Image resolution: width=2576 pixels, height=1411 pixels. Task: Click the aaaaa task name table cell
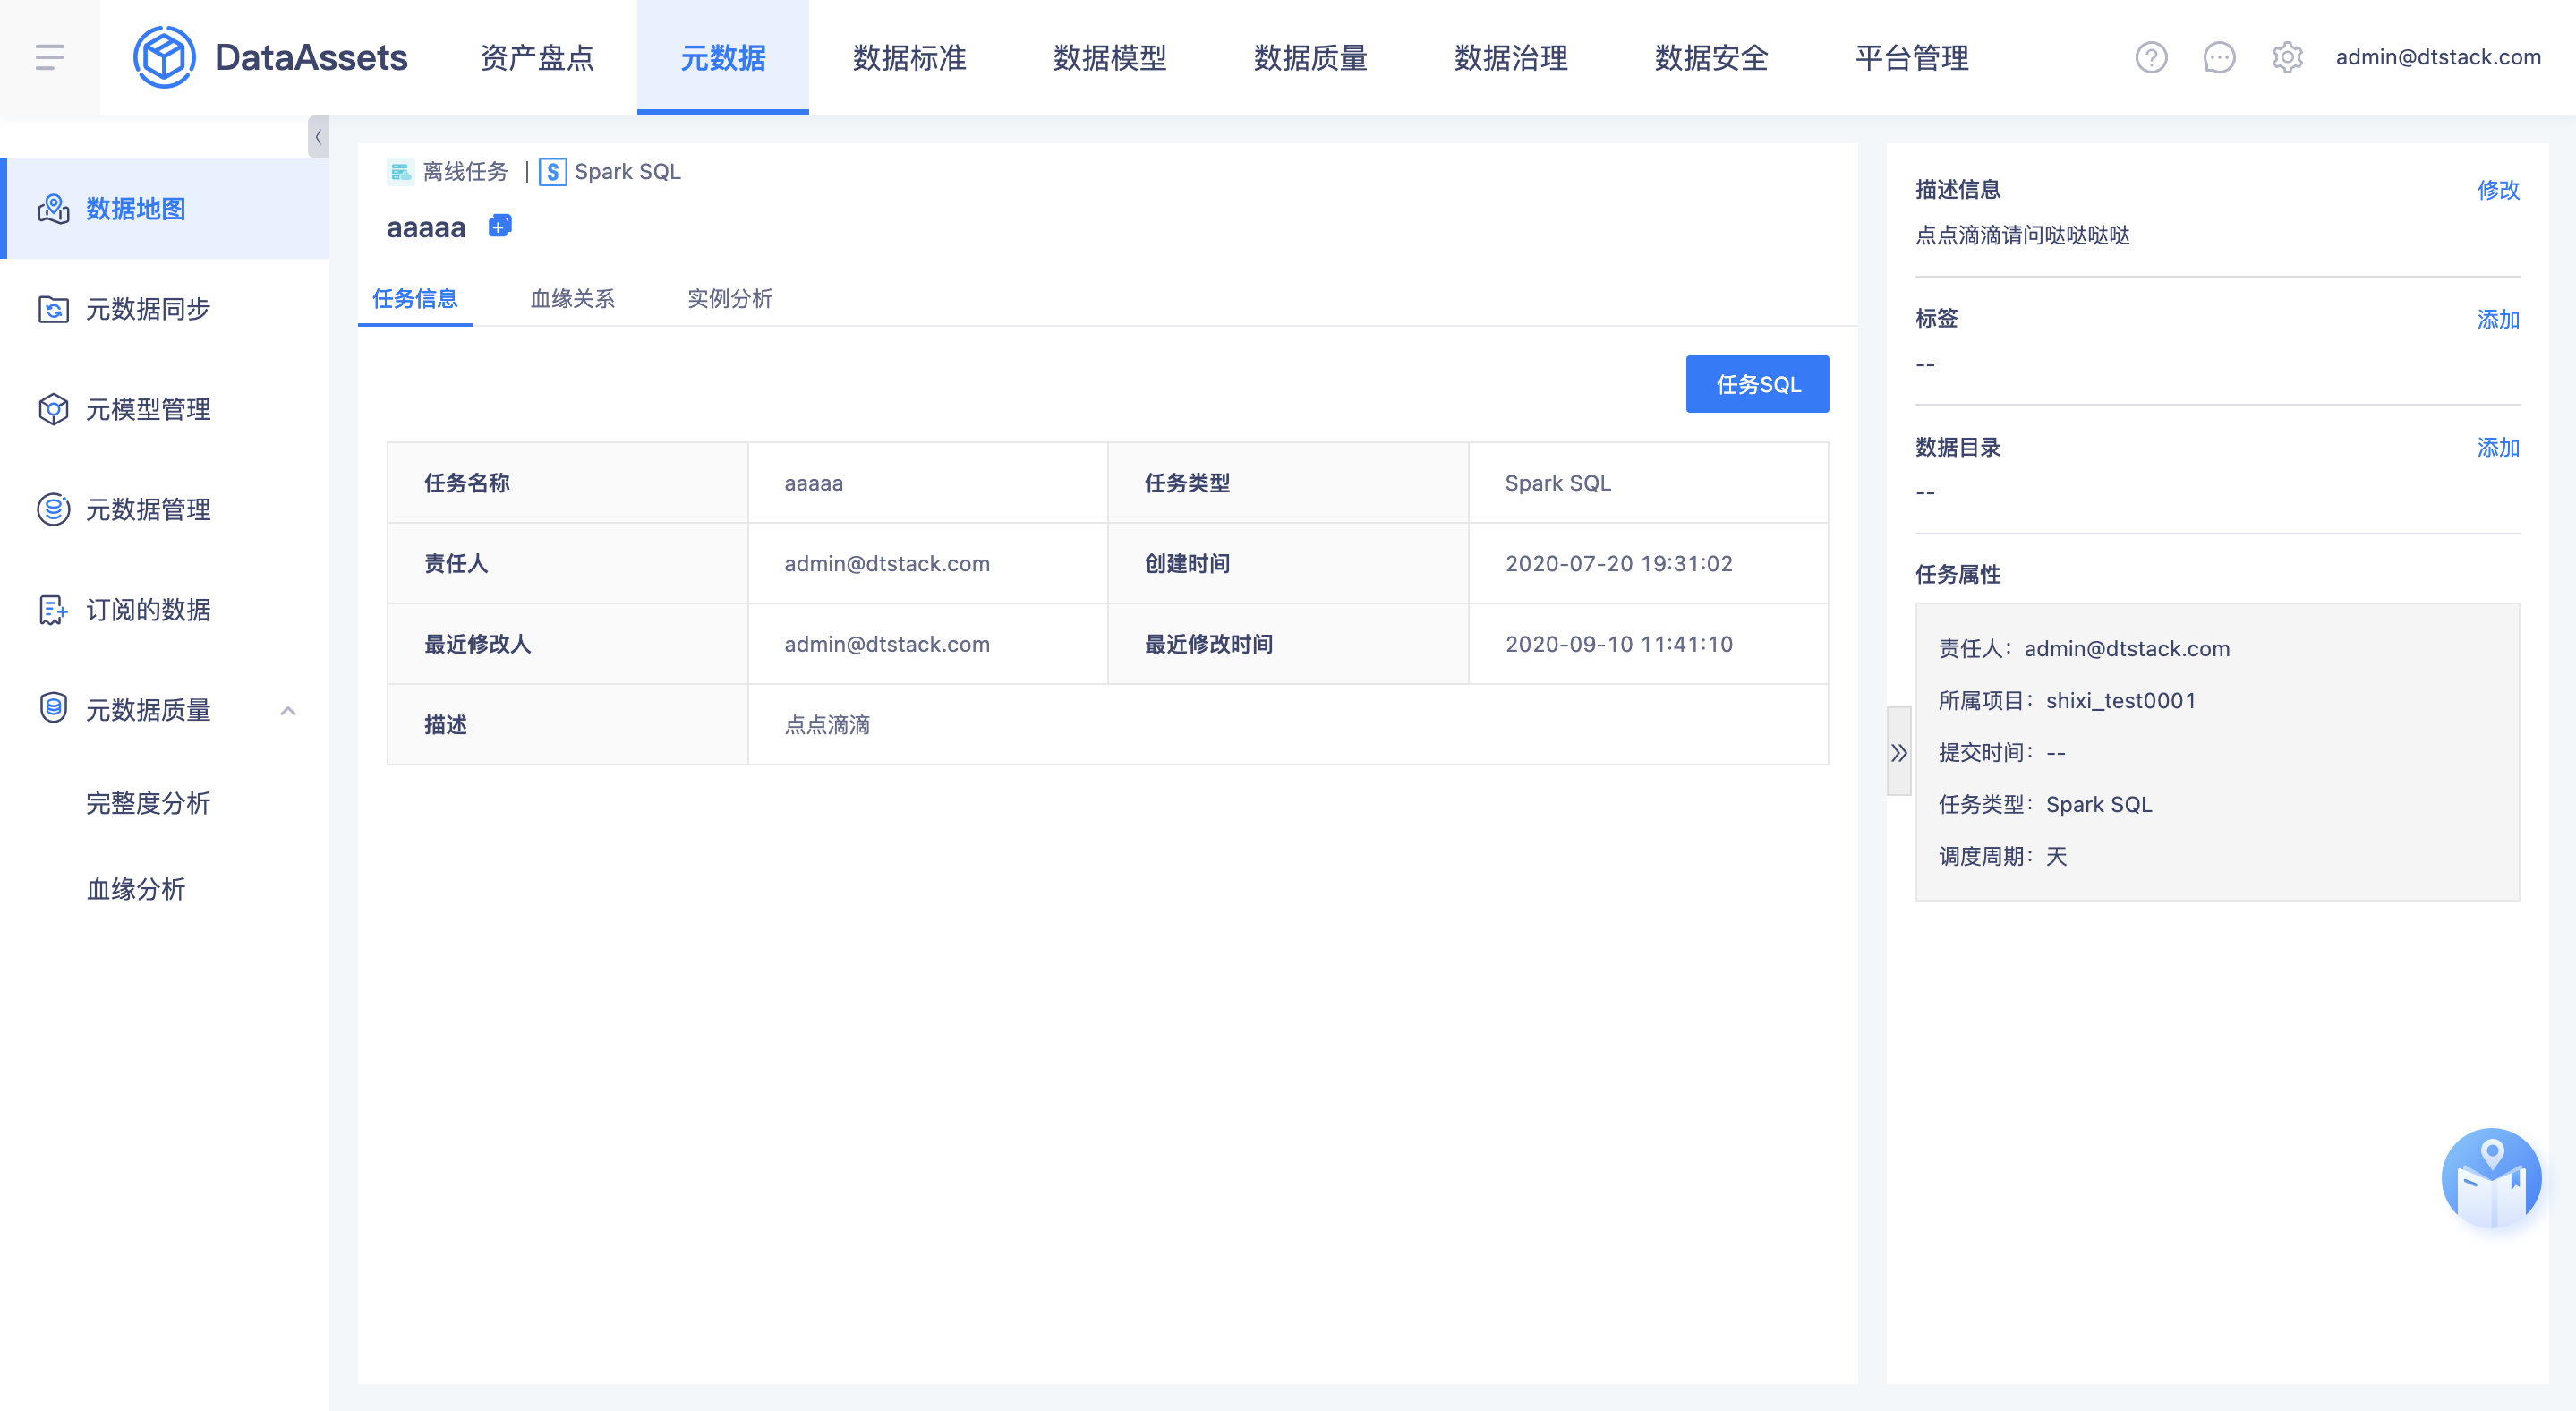point(927,482)
